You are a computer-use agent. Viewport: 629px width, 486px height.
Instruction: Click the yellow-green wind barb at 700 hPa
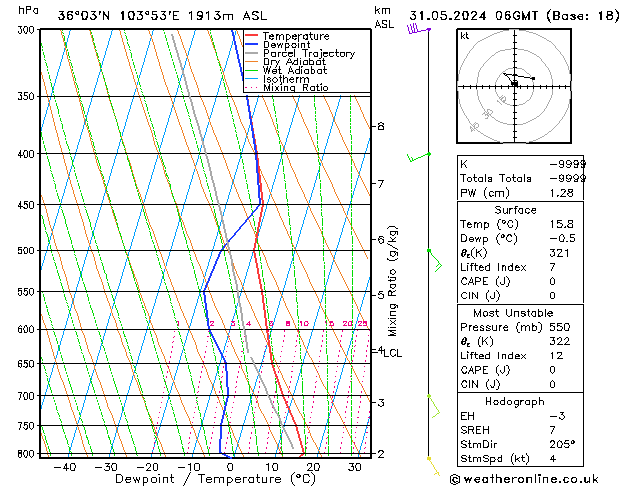pos(434,406)
